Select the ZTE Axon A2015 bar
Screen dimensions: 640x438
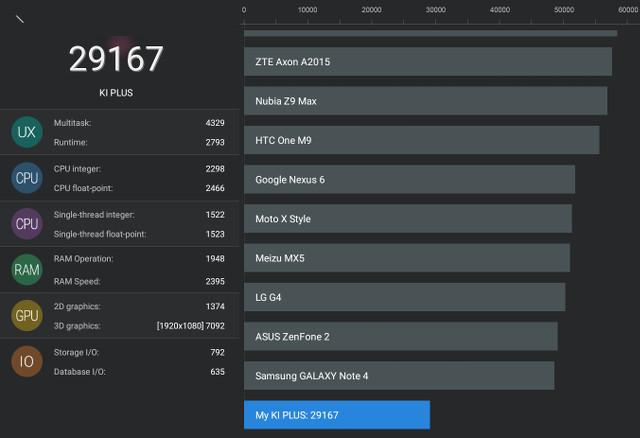(x=428, y=62)
